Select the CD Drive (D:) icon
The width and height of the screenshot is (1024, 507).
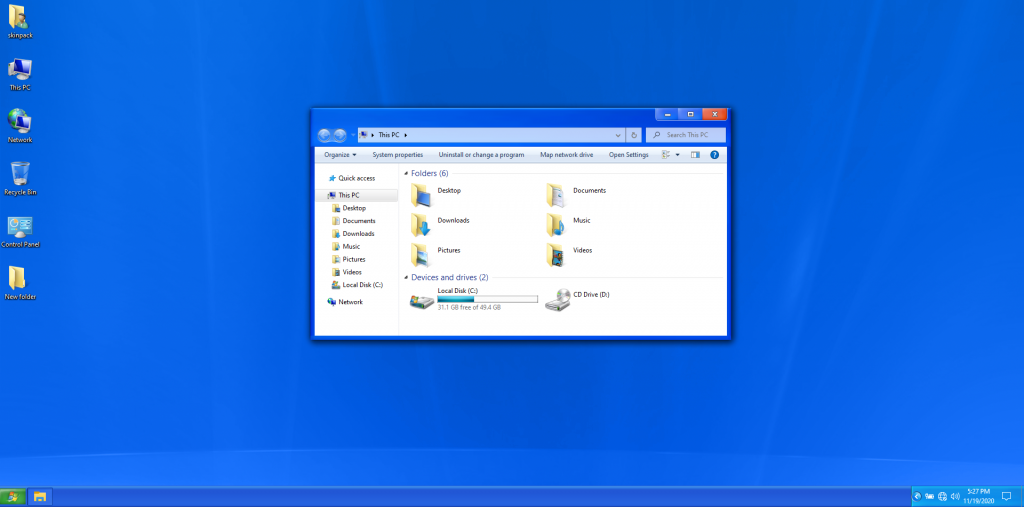[557, 300]
